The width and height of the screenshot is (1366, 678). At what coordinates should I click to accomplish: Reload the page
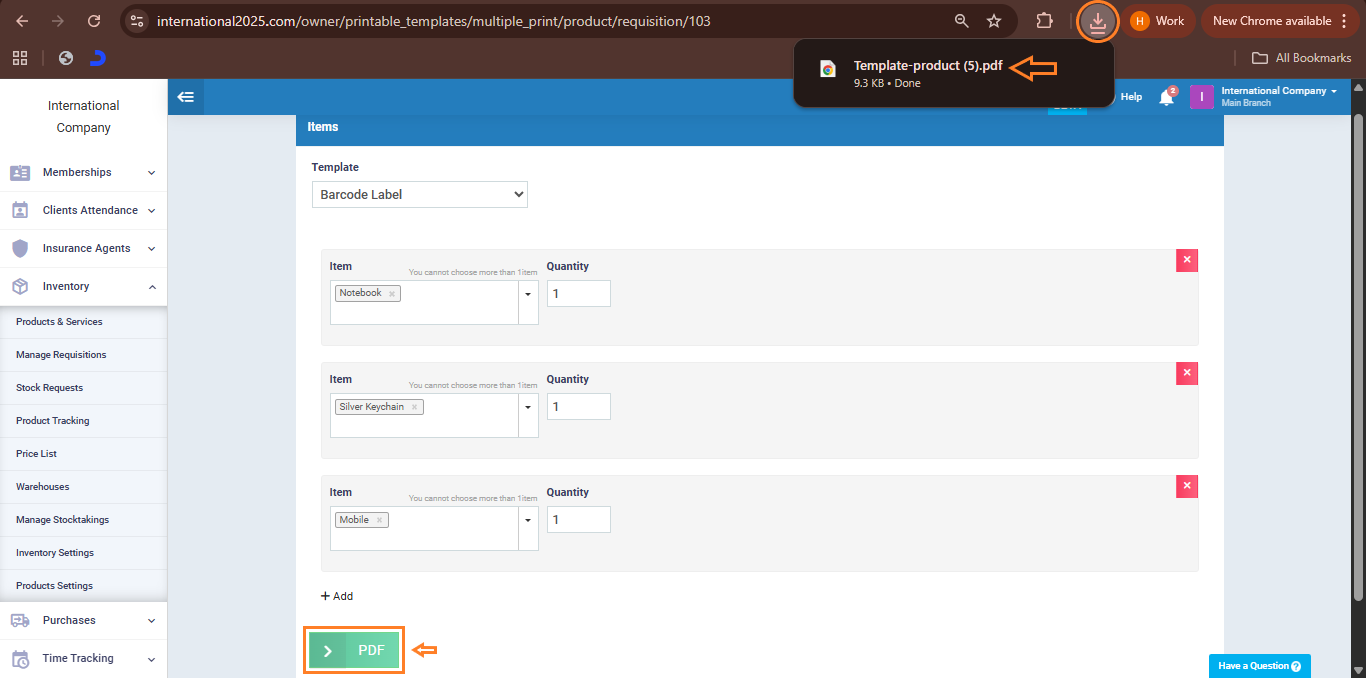[x=94, y=21]
